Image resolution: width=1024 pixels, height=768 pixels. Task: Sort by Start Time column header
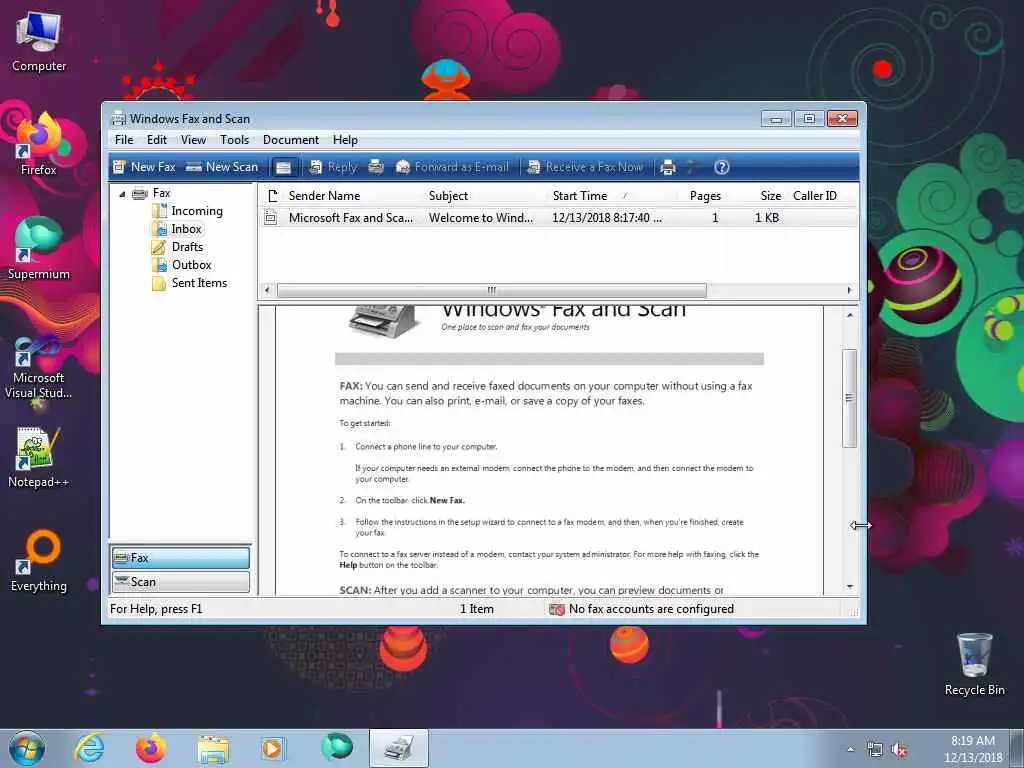(x=611, y=196)
